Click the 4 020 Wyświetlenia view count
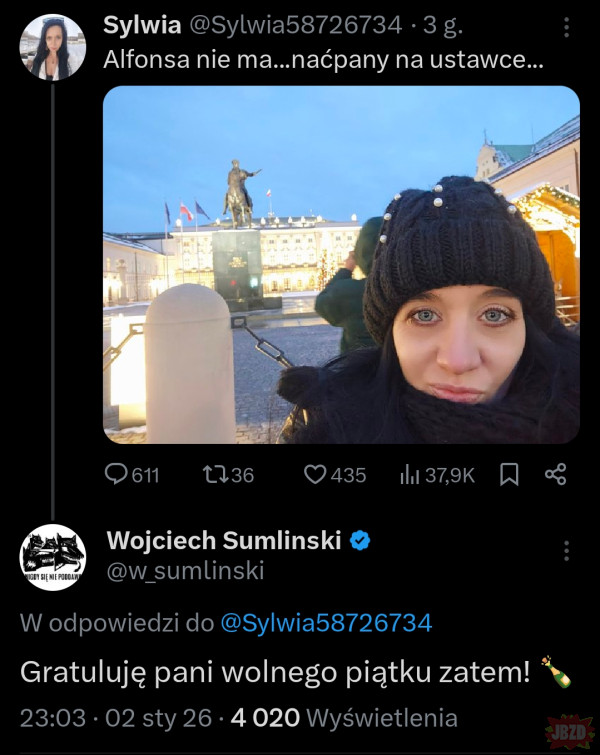This screenshot has height=755, width=600. tap(343, 718)
